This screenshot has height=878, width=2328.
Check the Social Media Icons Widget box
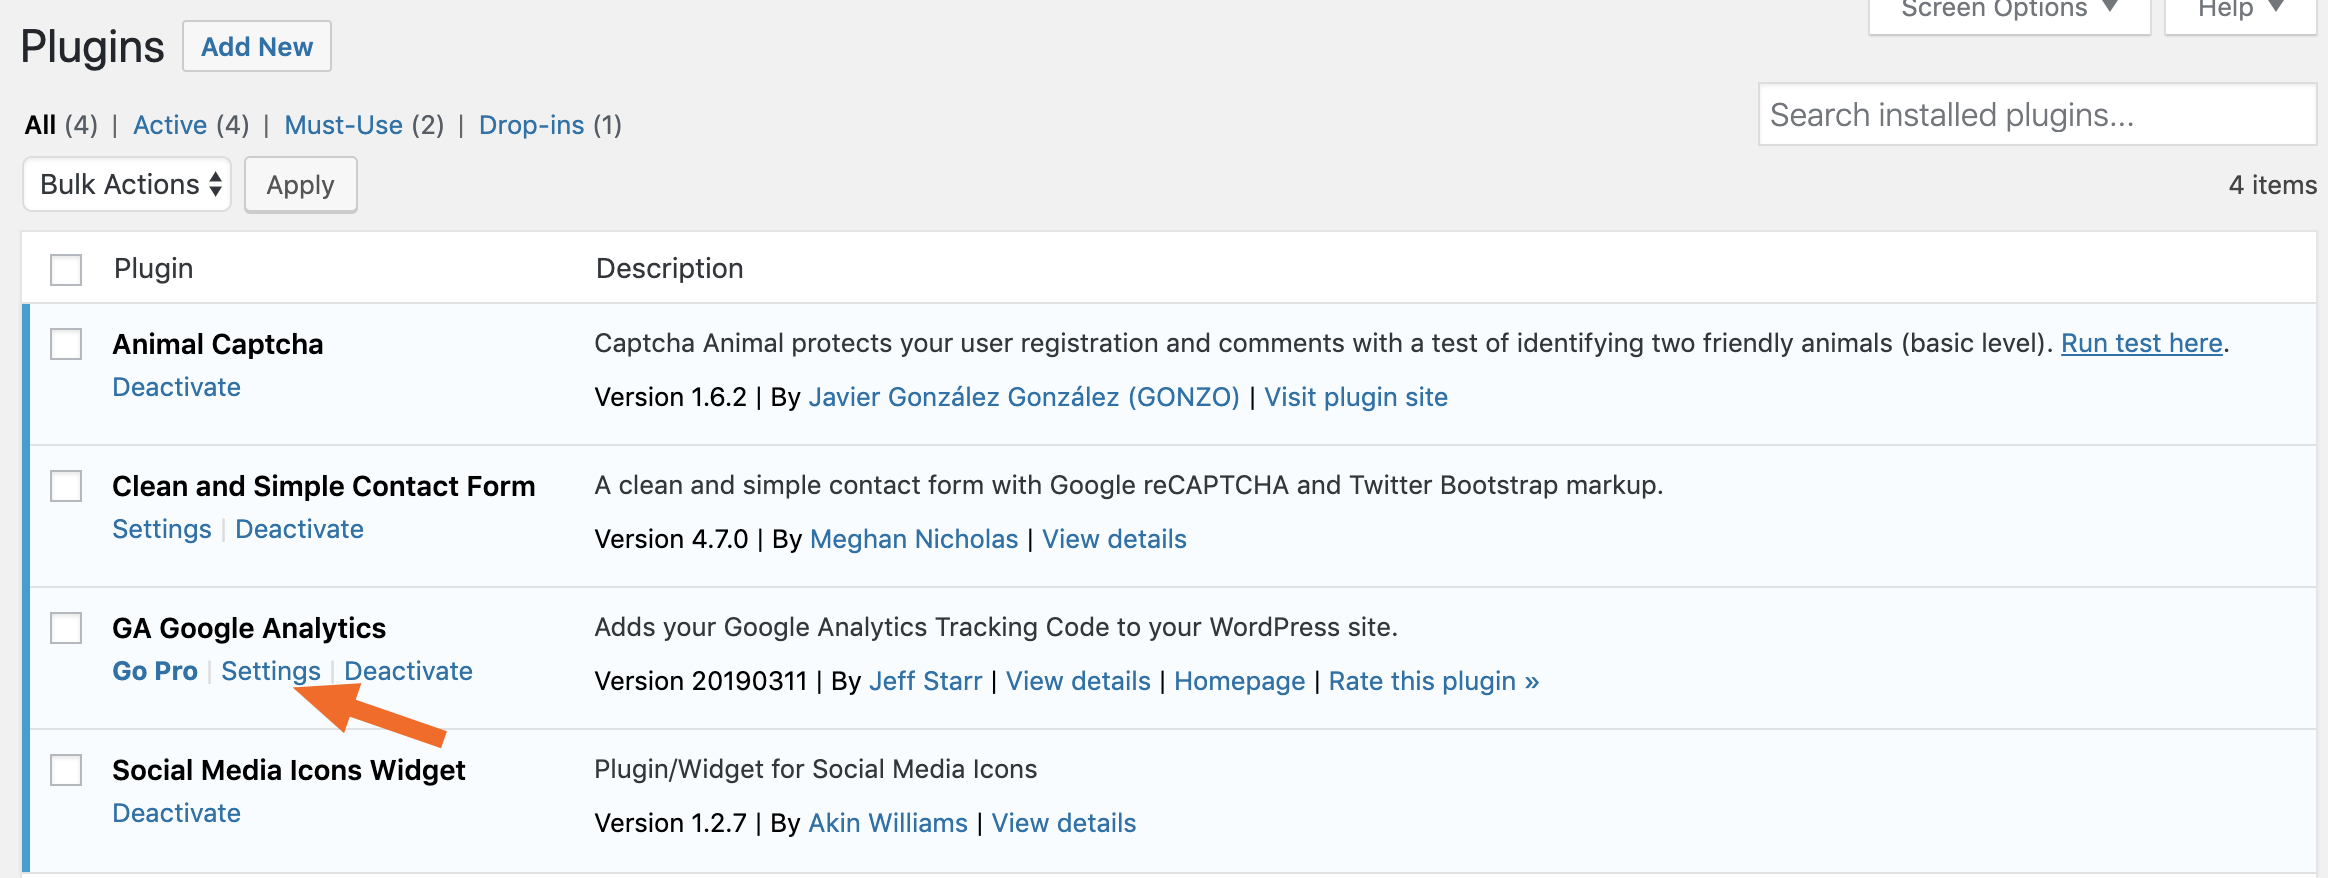tap(66, 770)
